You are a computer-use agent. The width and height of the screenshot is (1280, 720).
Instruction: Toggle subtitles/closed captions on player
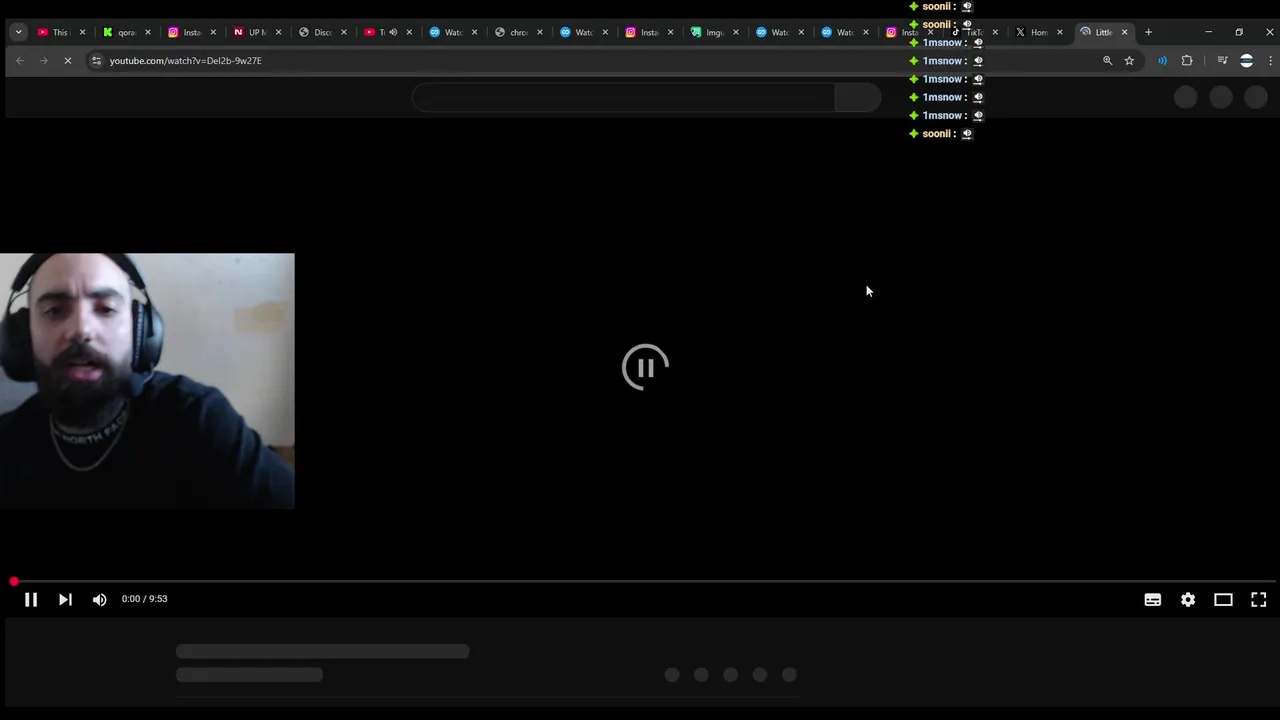(1153, 599)
